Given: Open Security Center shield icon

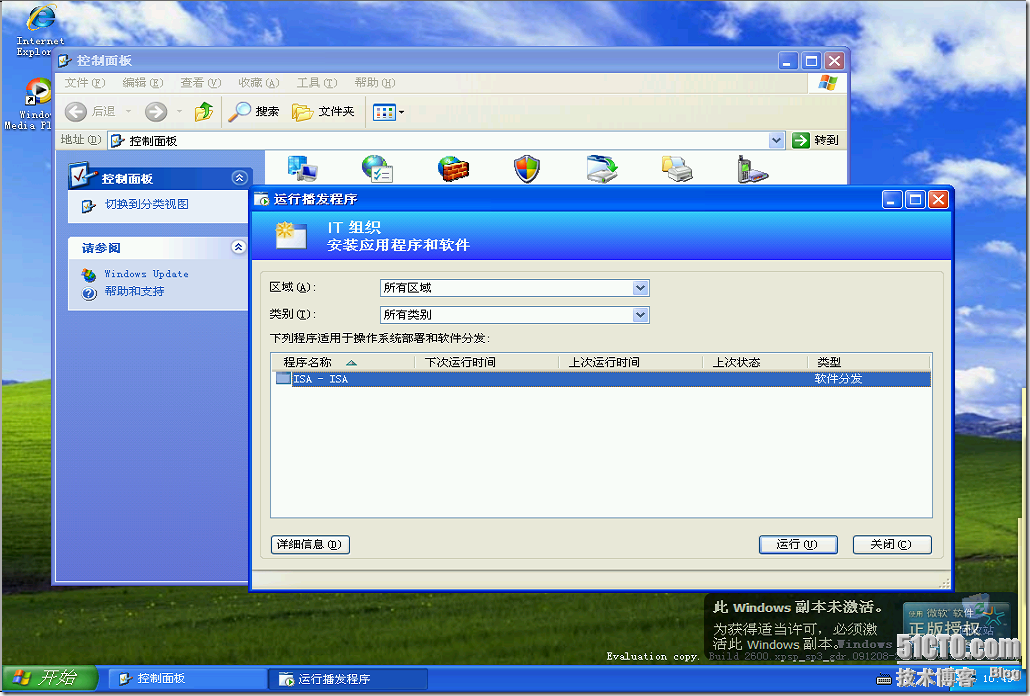Looking at the screenshot, I should pyautogui.click(x=527, y=169).
